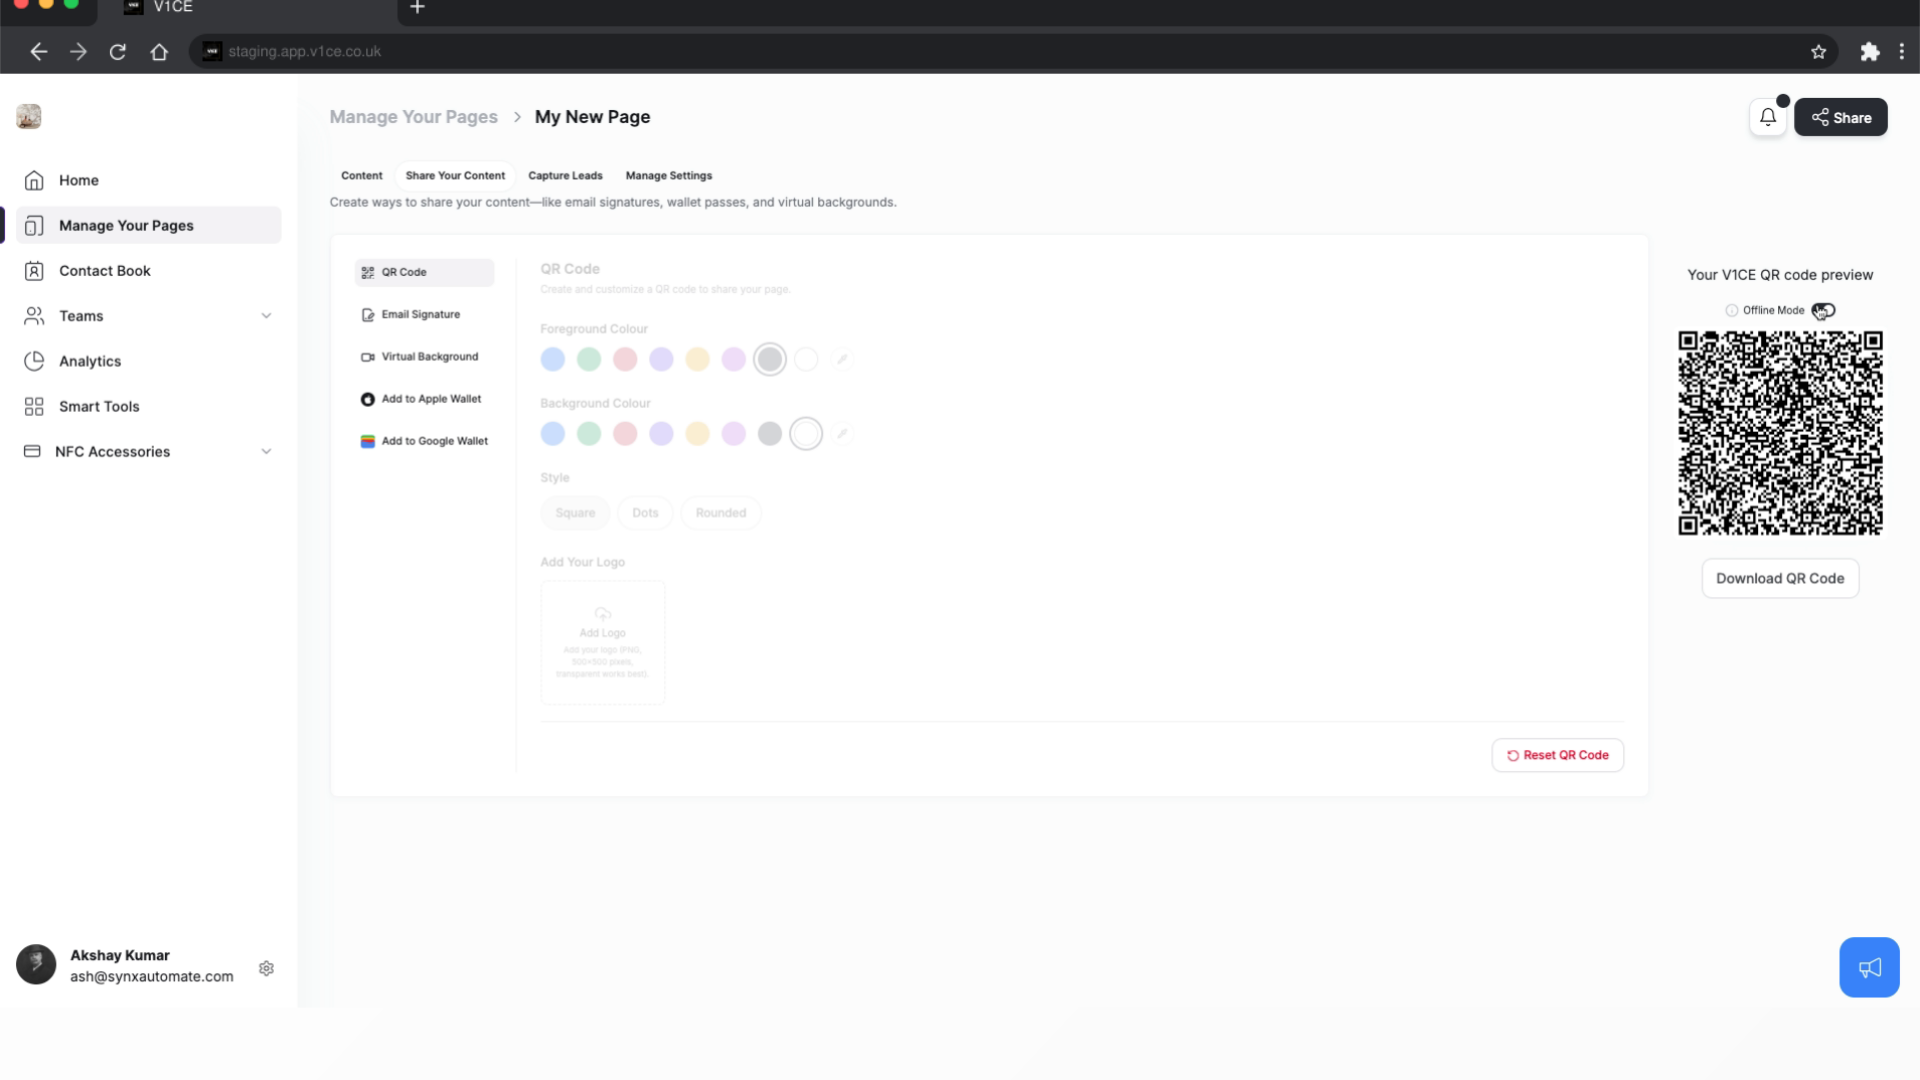Choose the green background colour swatch
This screenshot has height=1080, width=1920.
coord(589,433)
